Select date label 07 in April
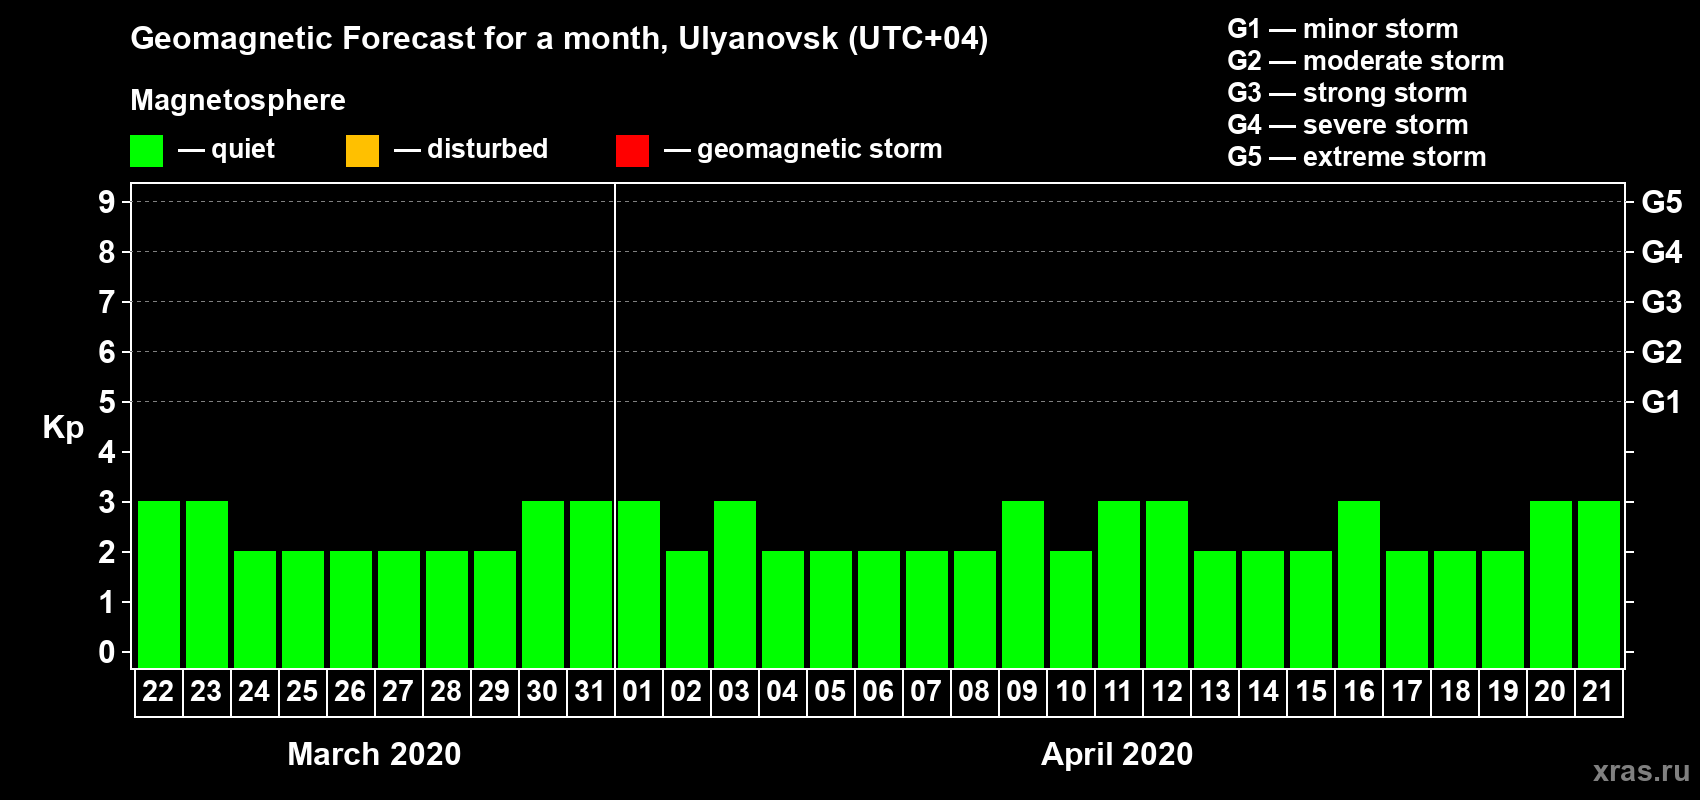The height and width of the screenshot is (800, 1700). pyautogui.click(x=926, y=691)
